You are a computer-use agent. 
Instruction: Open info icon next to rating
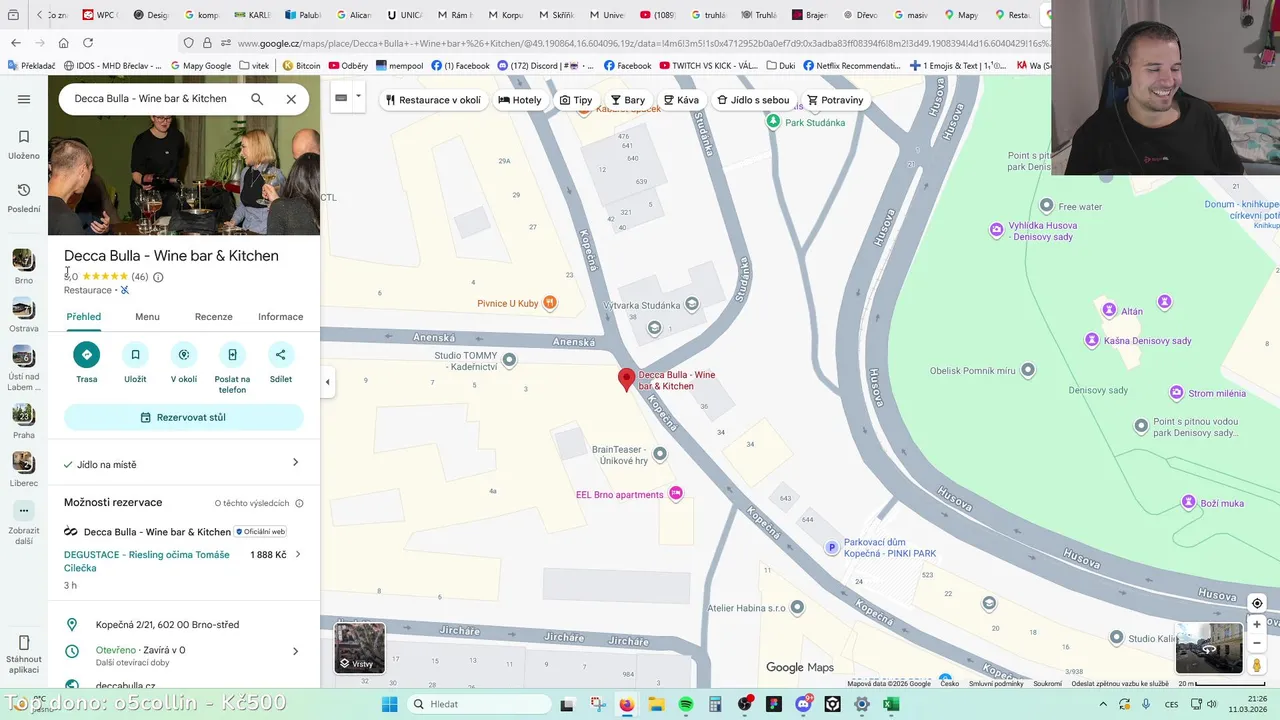click(158, 277)
